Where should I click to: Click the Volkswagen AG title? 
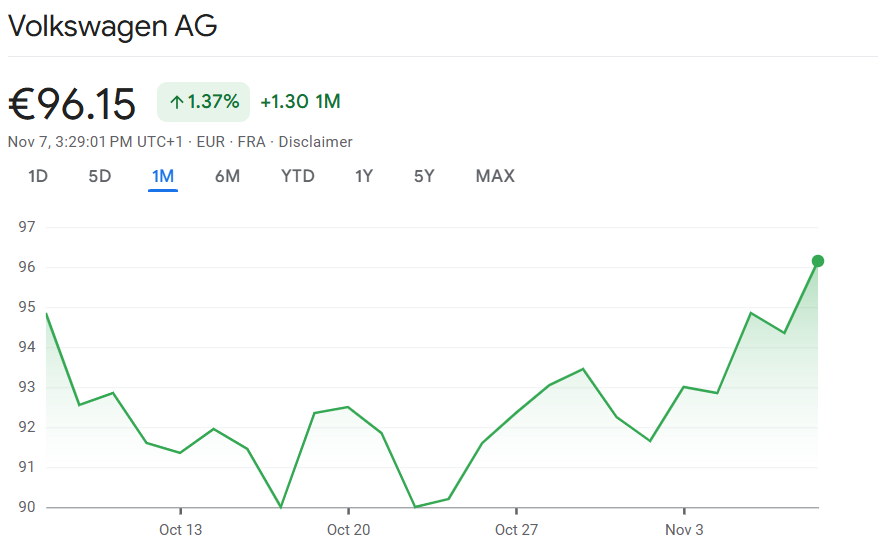[113, 26]
